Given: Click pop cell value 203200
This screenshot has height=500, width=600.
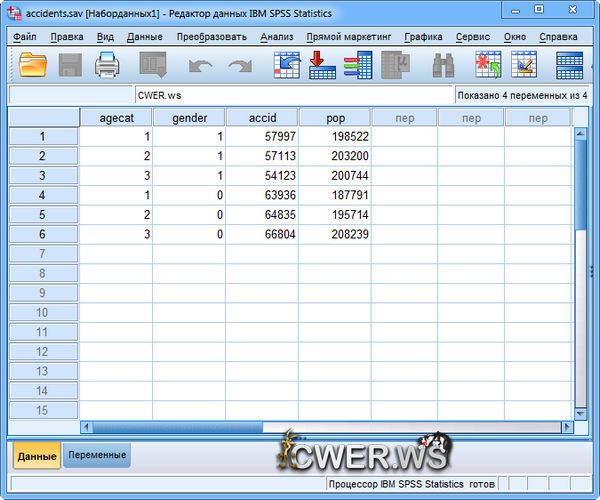Looking at the screenshot, I should (335, 156).
